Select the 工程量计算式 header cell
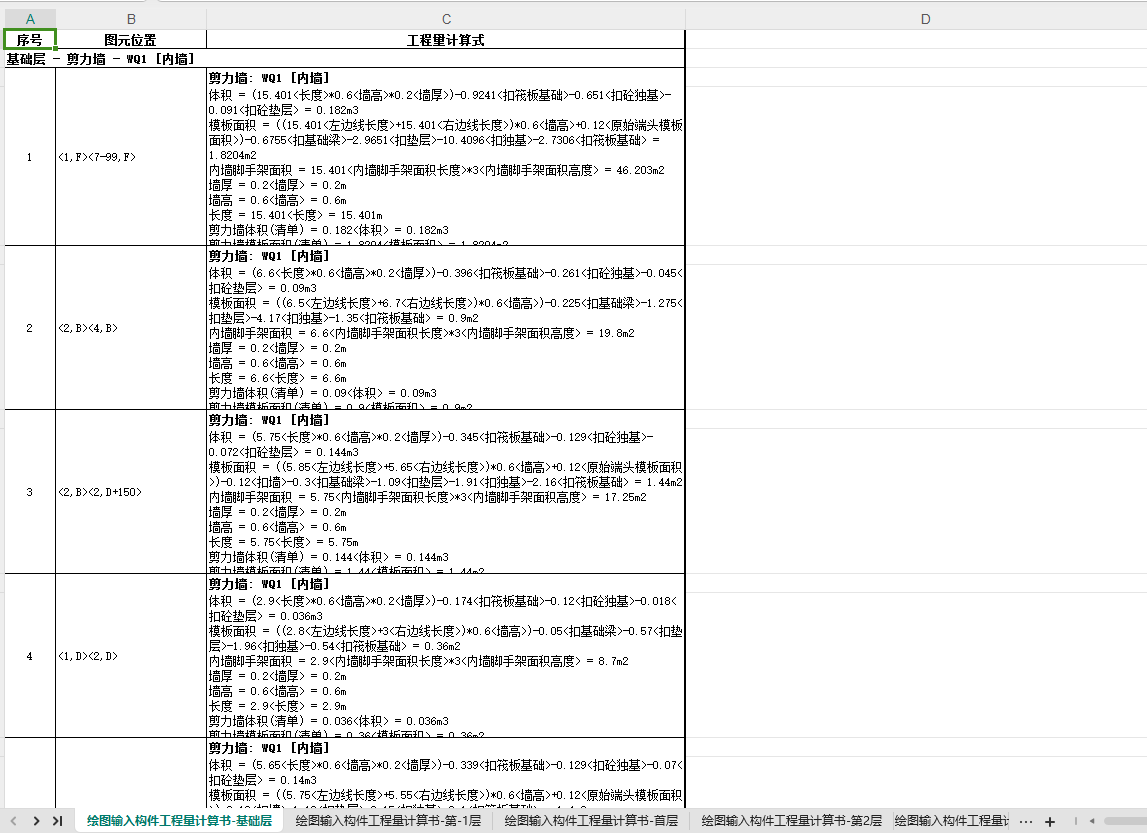 [x=446, y=39]
